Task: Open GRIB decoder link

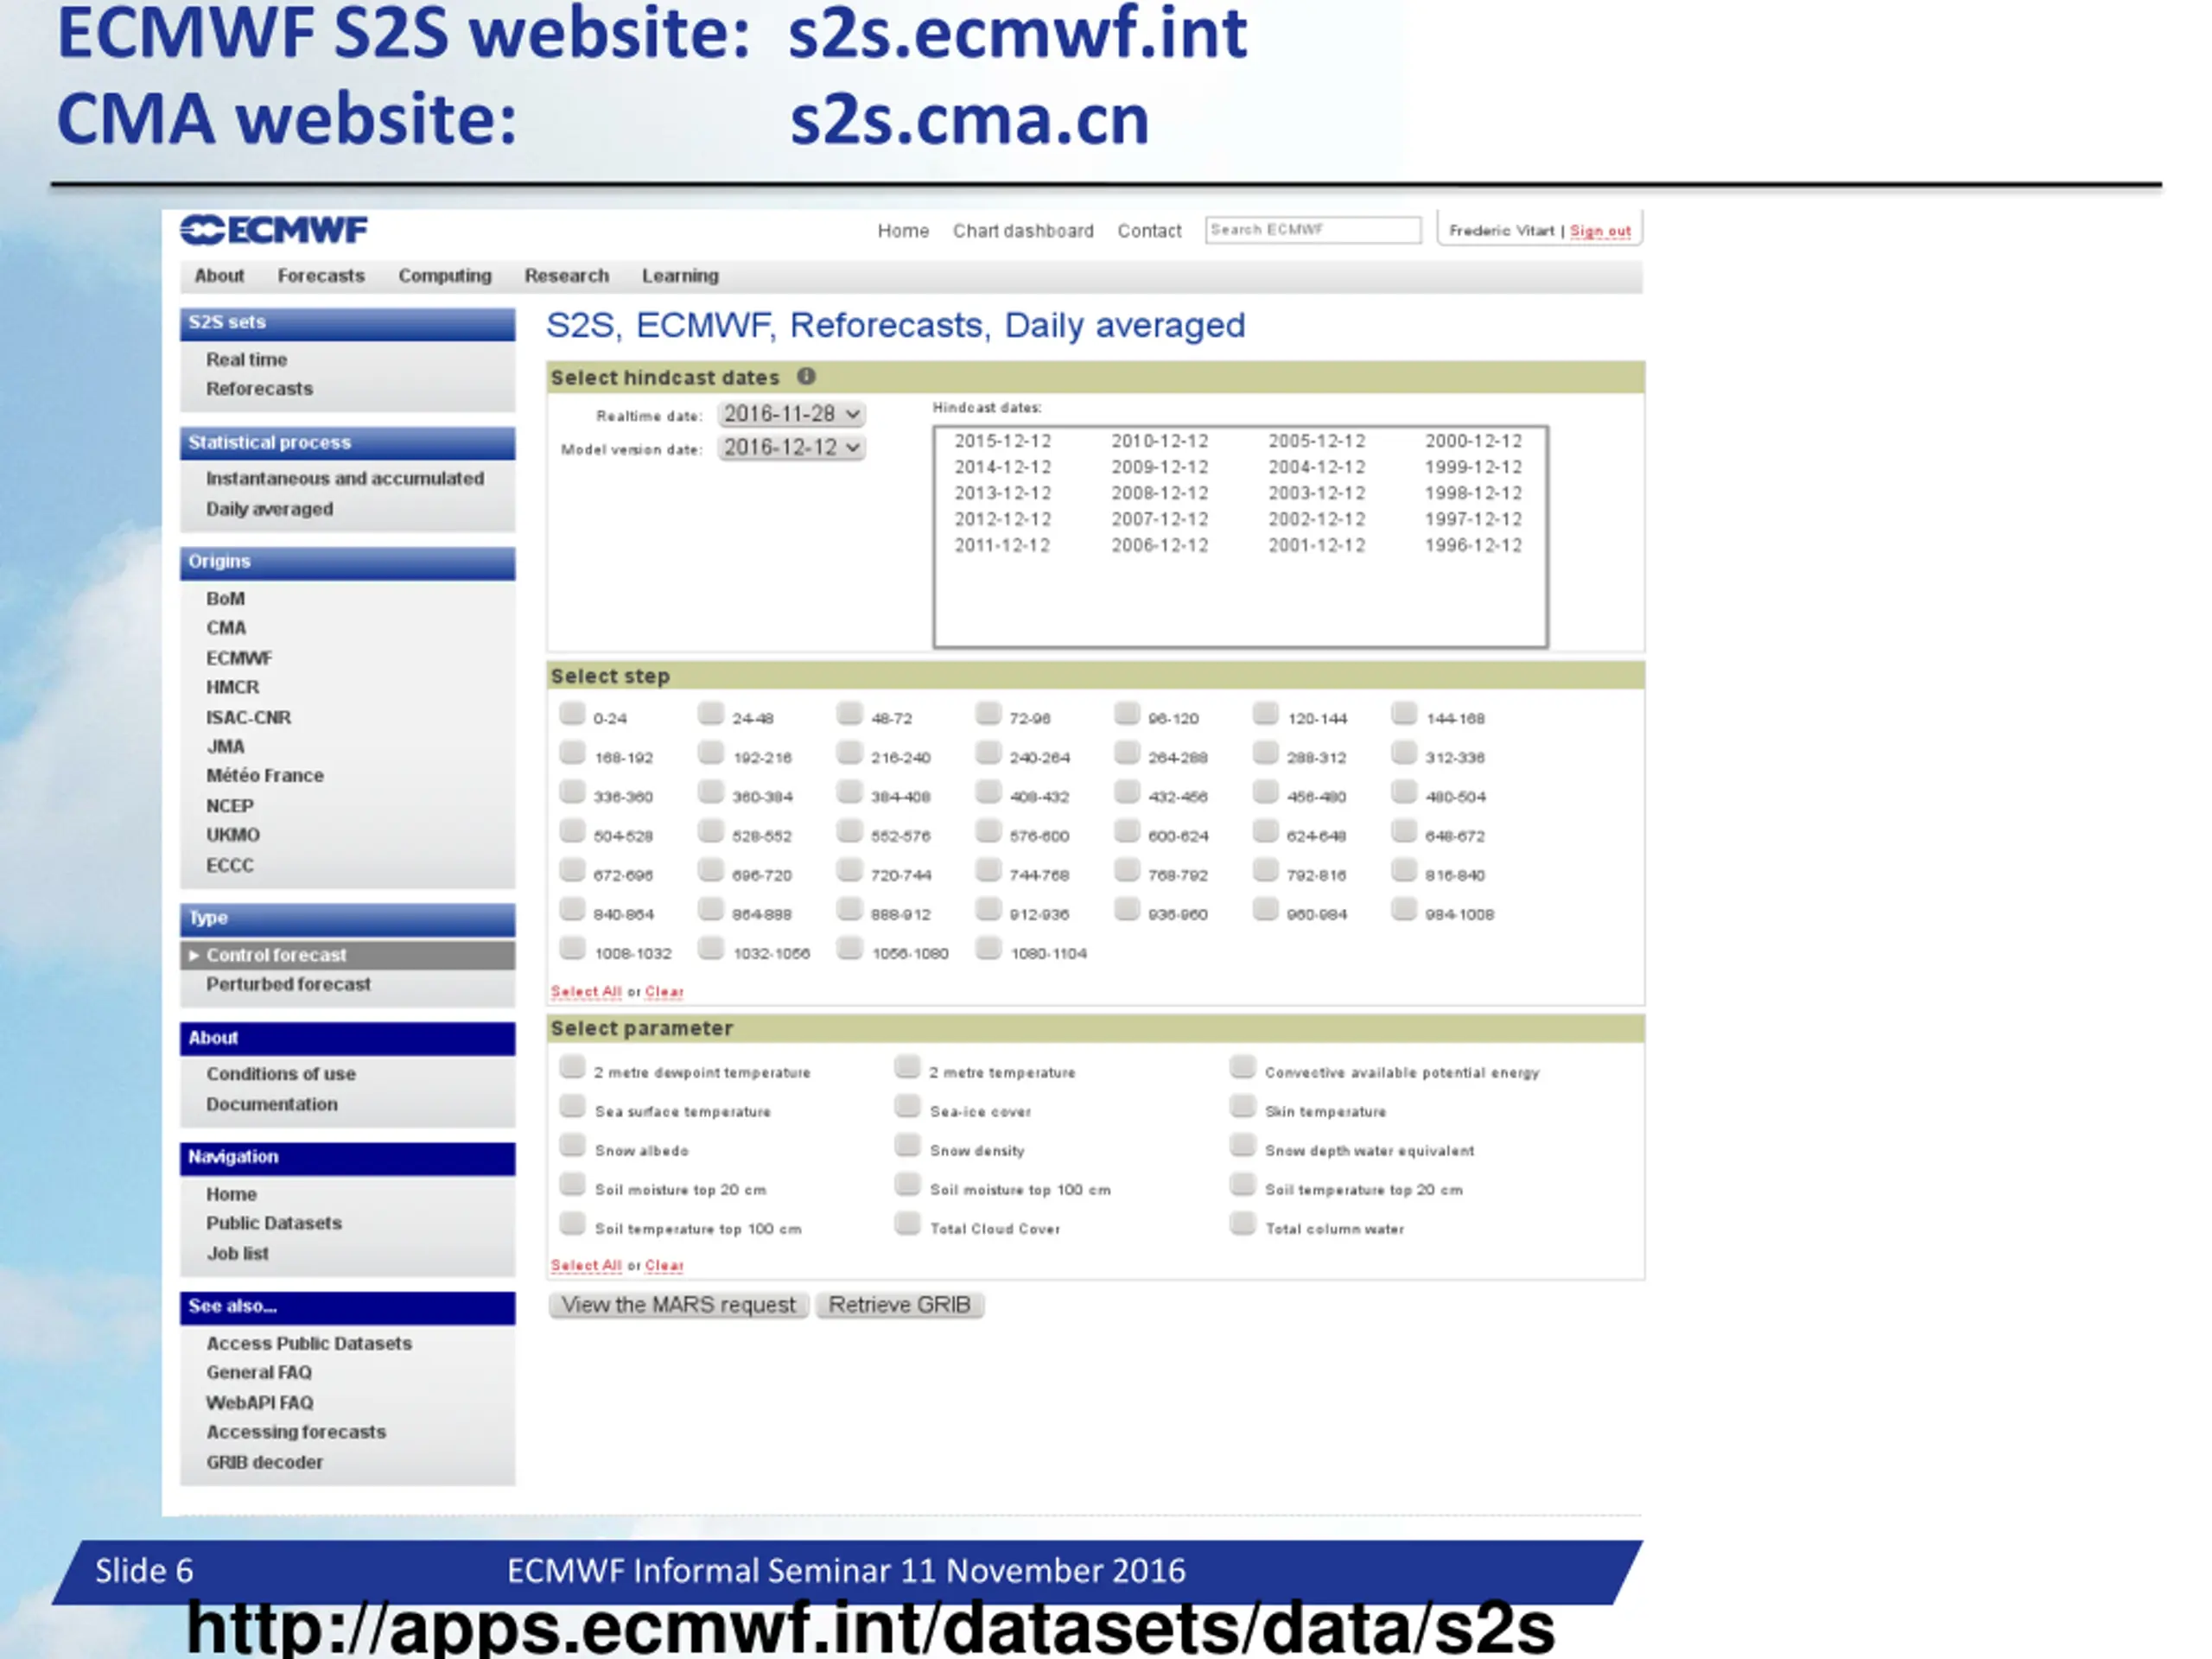Action: pyautogui.click(x=265, y=1463)
